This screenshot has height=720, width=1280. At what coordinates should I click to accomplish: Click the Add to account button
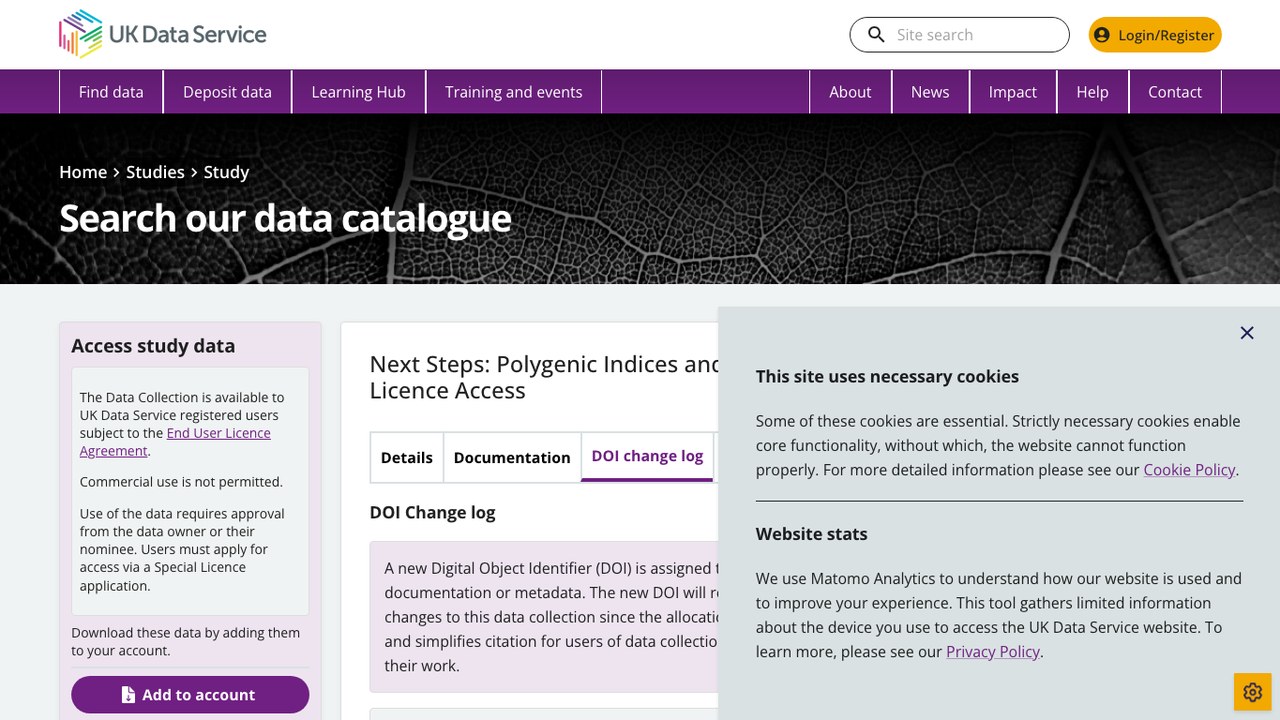[190, 695]
